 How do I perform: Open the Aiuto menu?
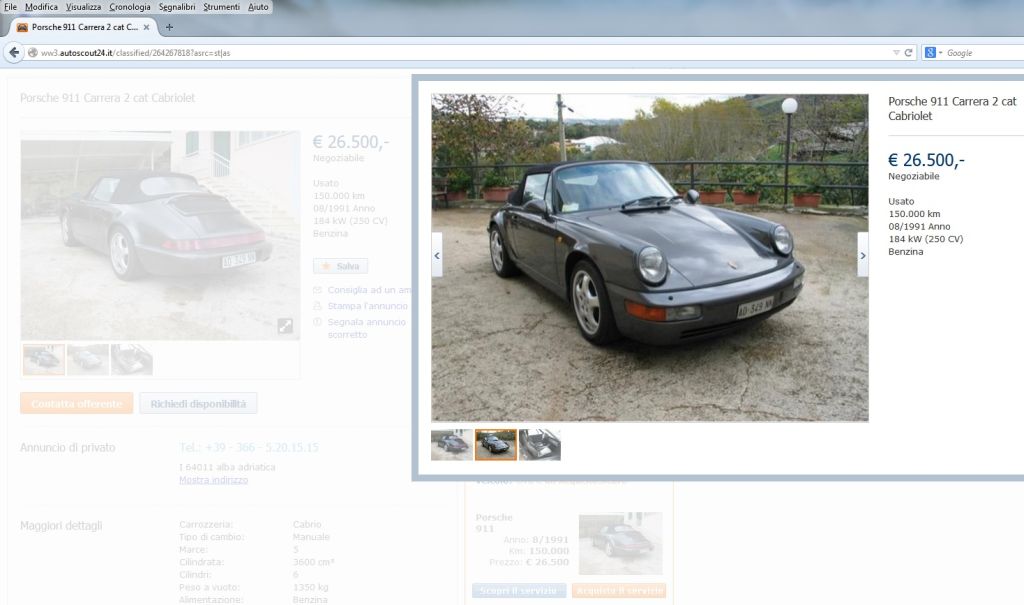(x=258, y=7)
